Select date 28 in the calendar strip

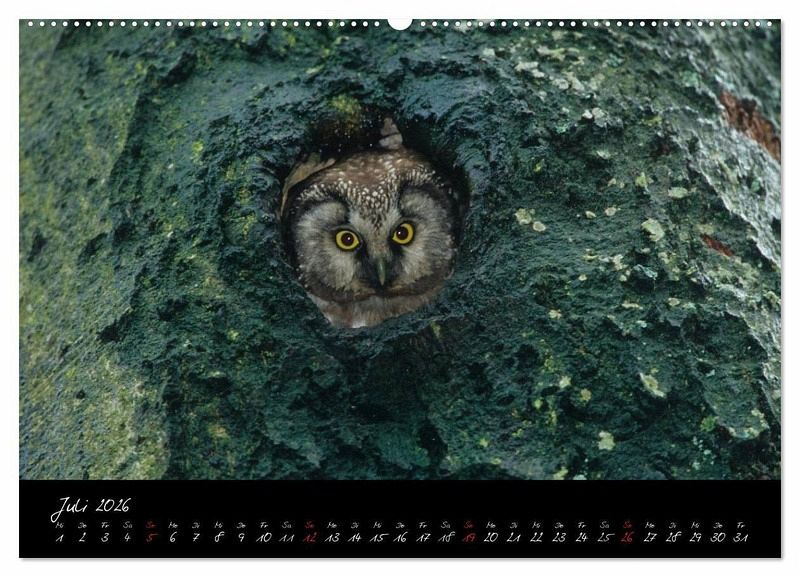pos(672,537)
